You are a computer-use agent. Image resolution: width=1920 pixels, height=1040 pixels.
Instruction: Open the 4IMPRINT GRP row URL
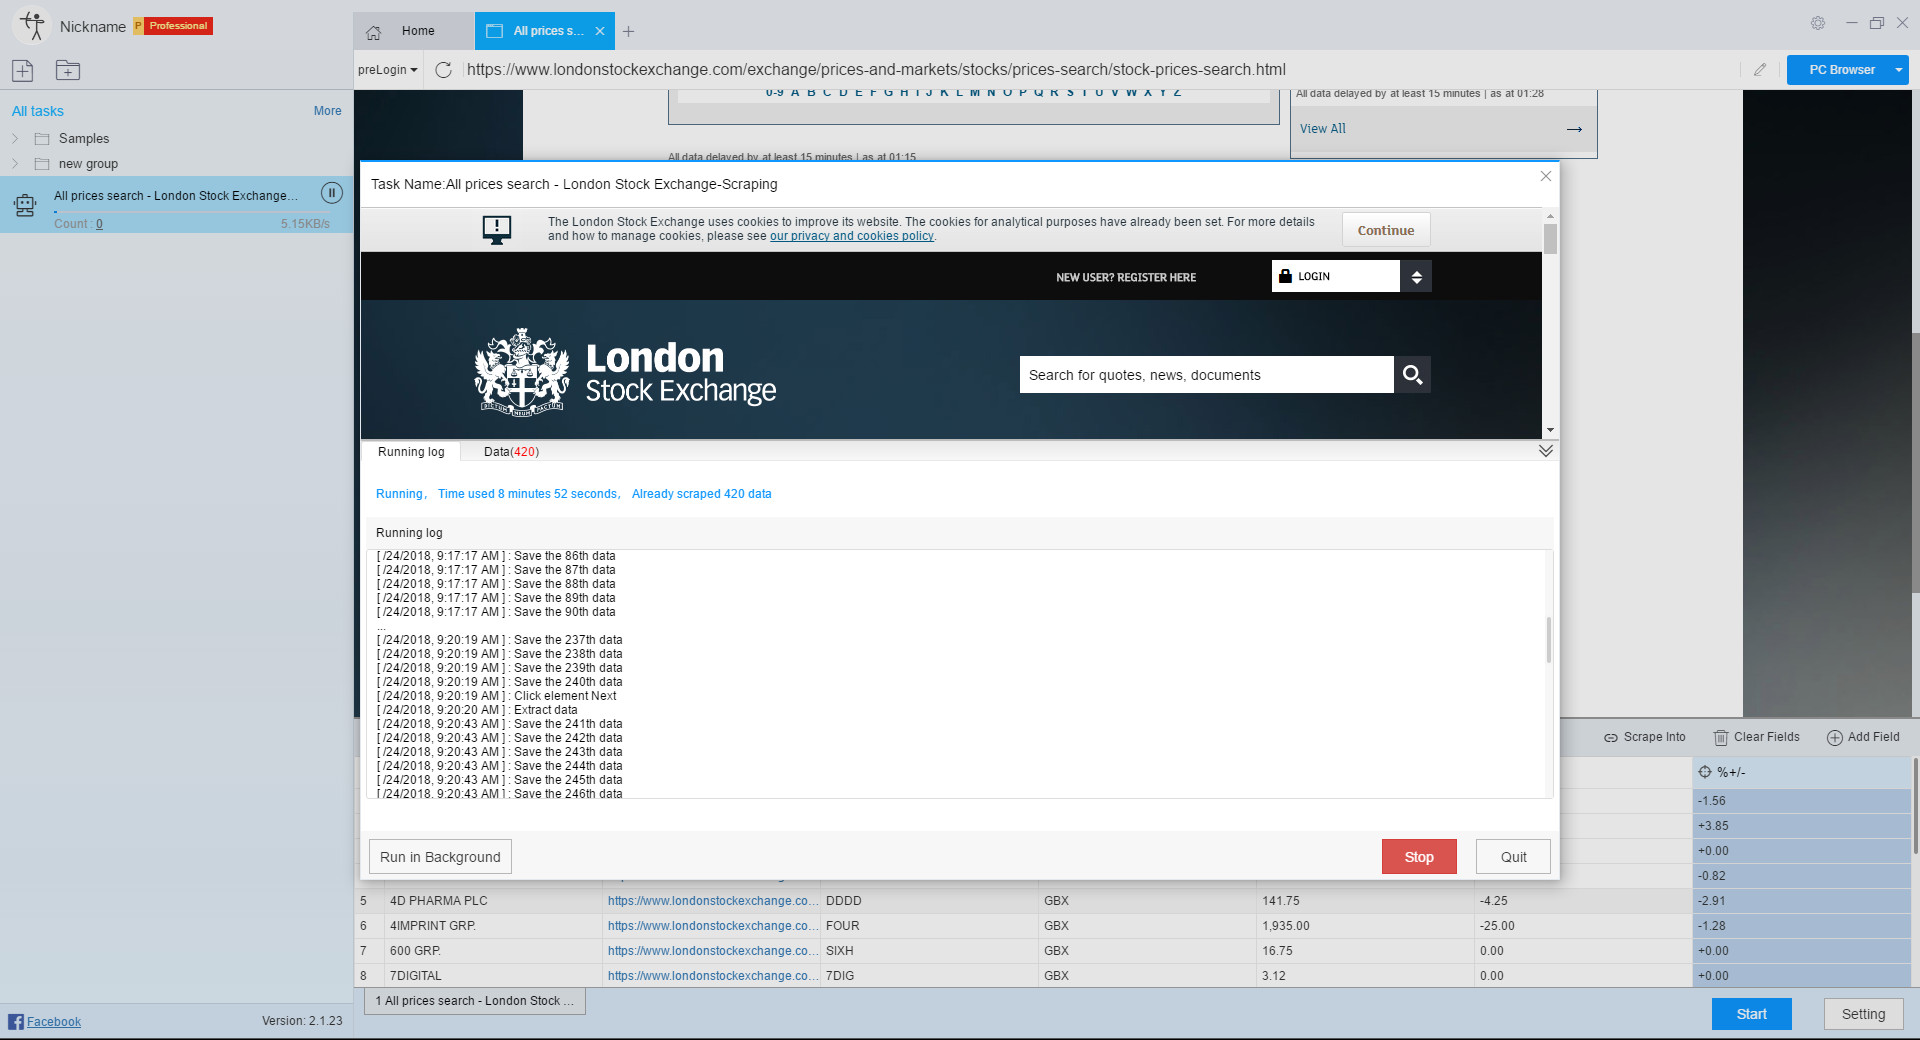[x=712, y=926]
